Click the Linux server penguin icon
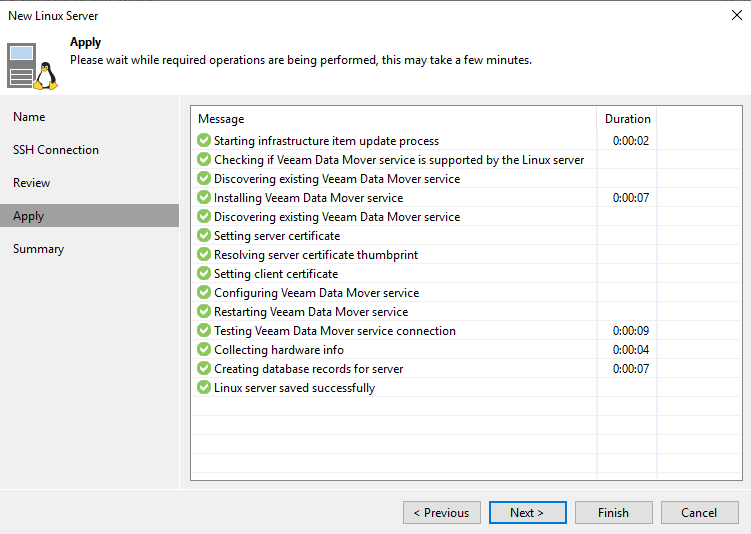The width and height of the screenshot is (751, 534). pyautogui.click(x=33, y=66)
